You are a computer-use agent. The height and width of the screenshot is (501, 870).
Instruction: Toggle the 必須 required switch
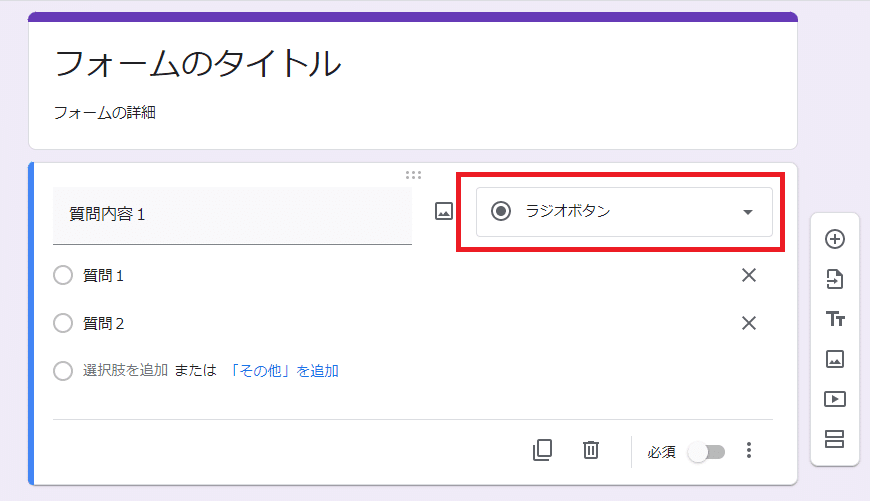point(706,452)
